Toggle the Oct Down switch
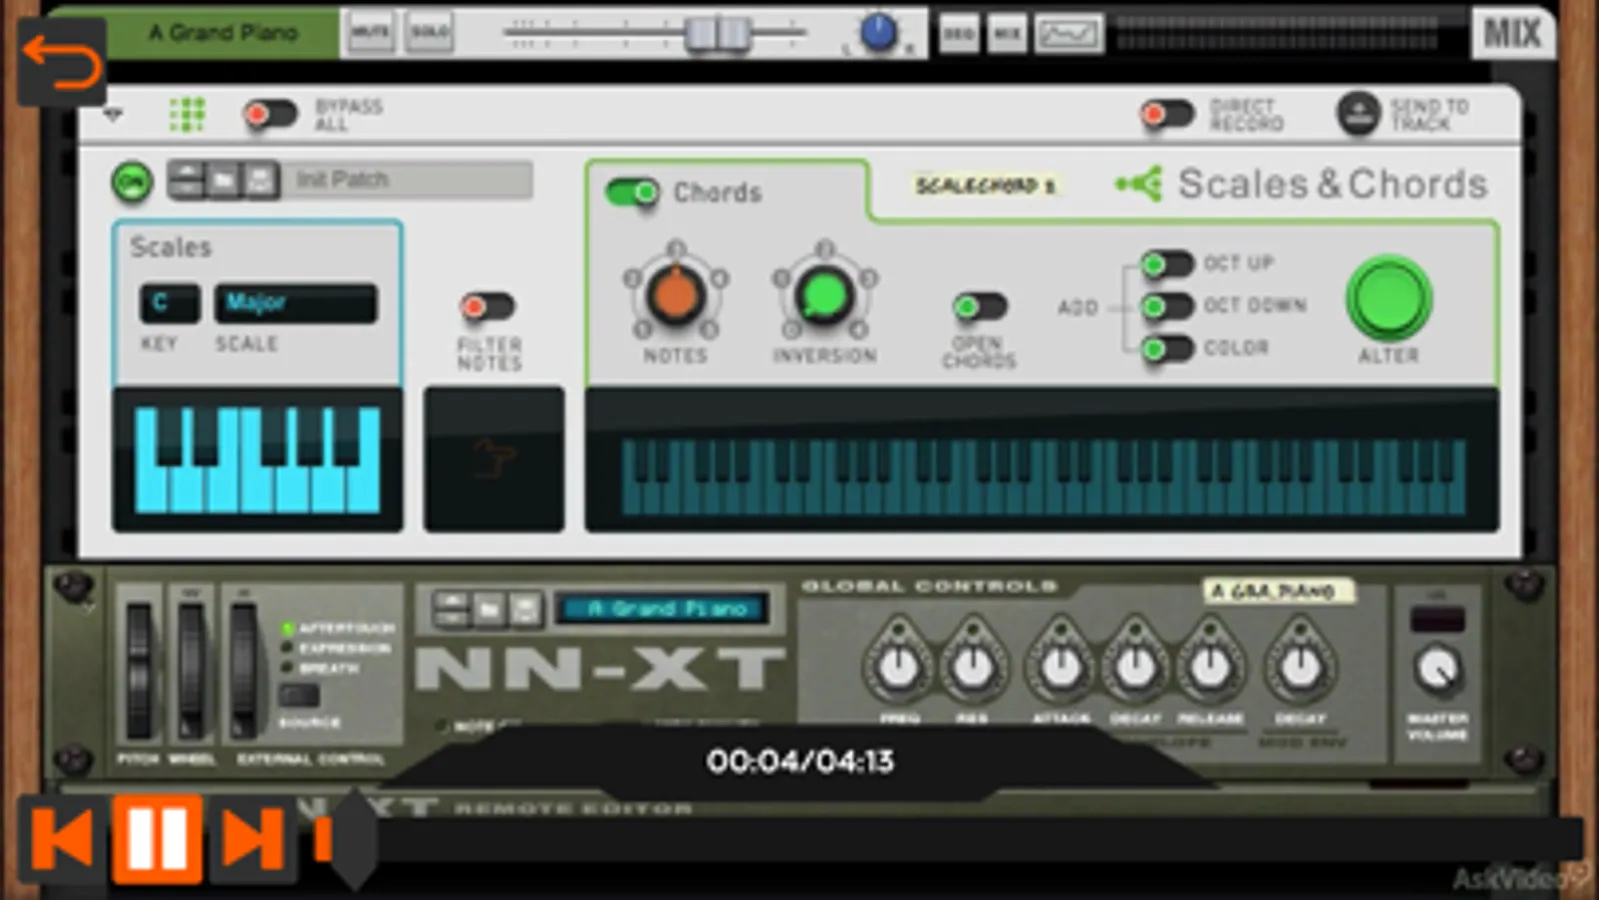This screenshot has width=1599, height=900. coord(1167,306)
